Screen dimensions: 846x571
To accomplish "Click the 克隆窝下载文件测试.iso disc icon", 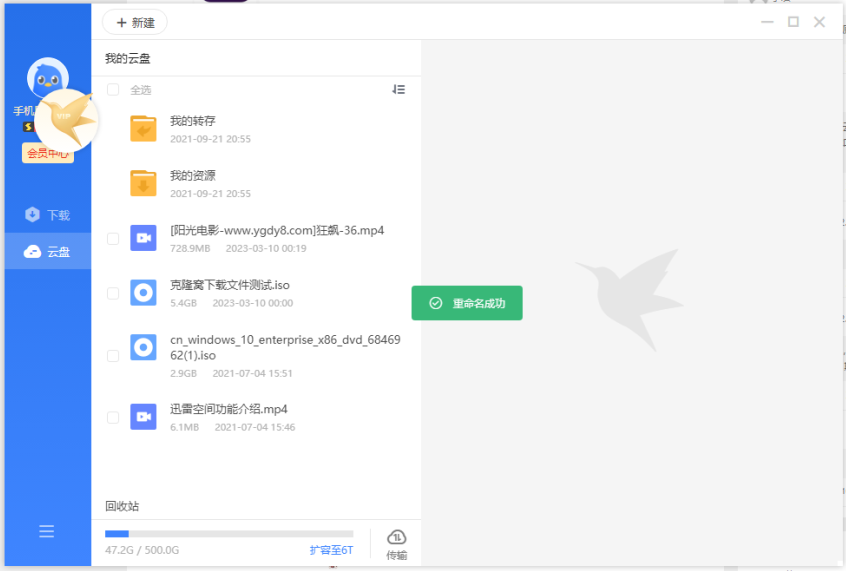I will point(143,293).
